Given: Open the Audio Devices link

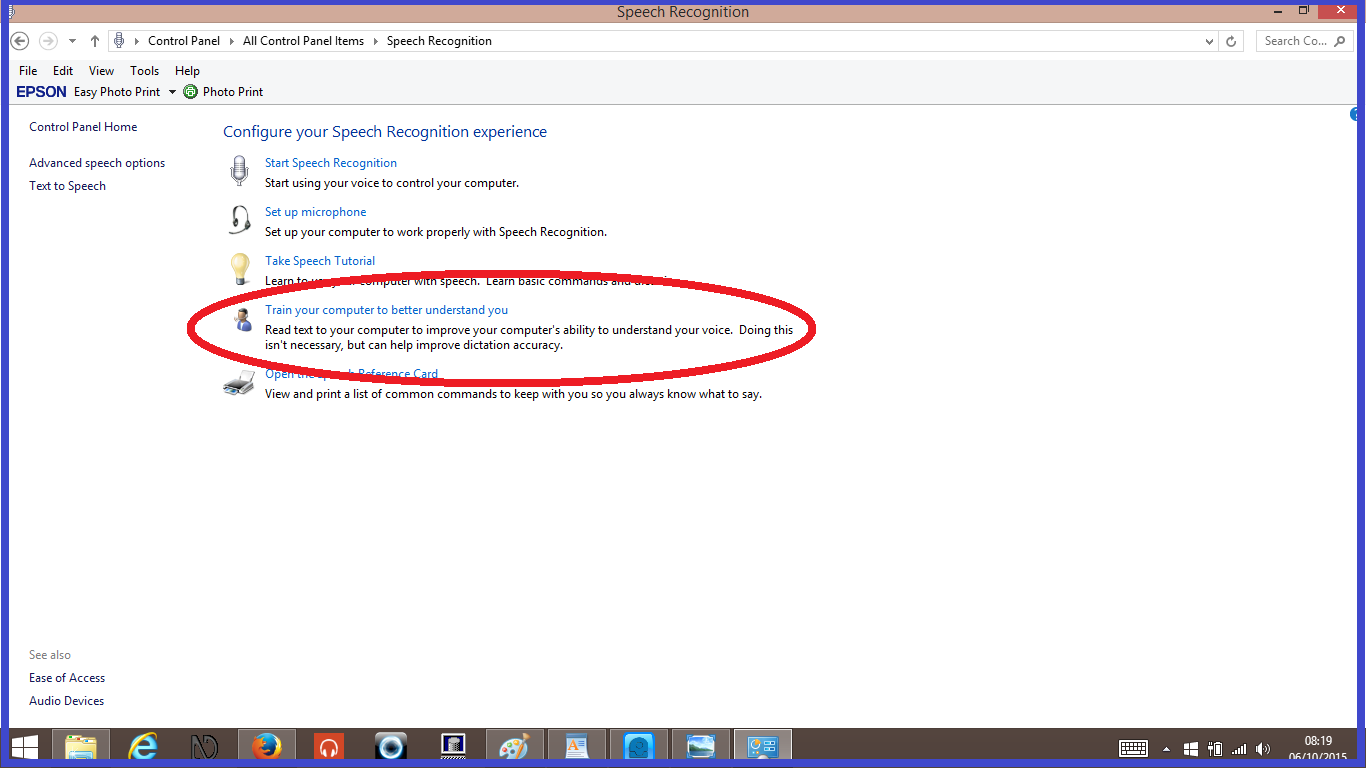Looking at the screenshot, I should click(x=66, y=701).
